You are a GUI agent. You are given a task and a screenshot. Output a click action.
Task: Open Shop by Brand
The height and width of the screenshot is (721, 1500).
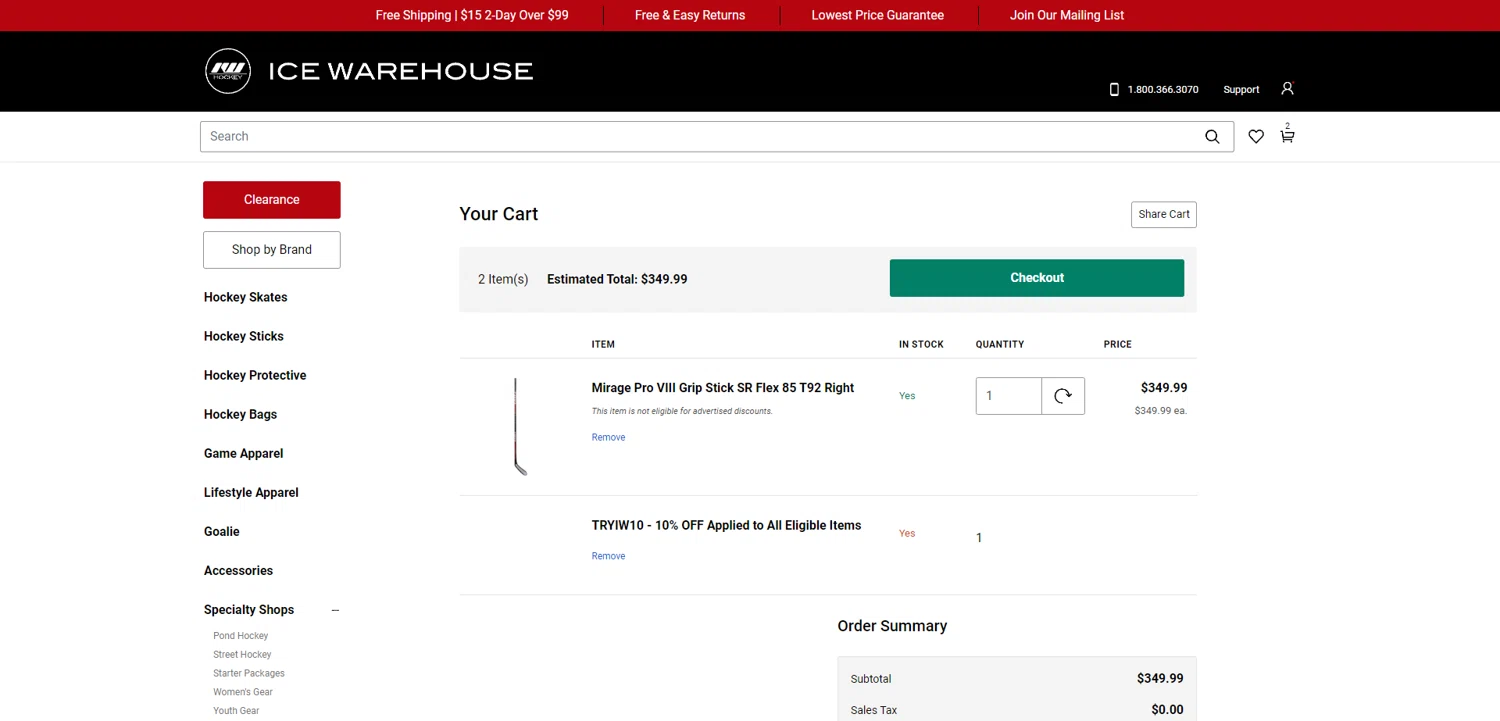(272, 250)
